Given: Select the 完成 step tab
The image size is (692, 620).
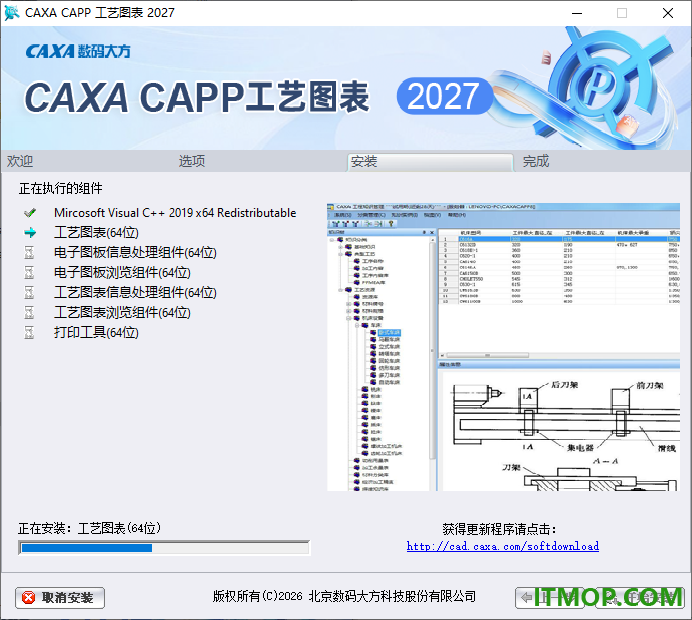Looking at the screenshot, I should click(536, 161).
